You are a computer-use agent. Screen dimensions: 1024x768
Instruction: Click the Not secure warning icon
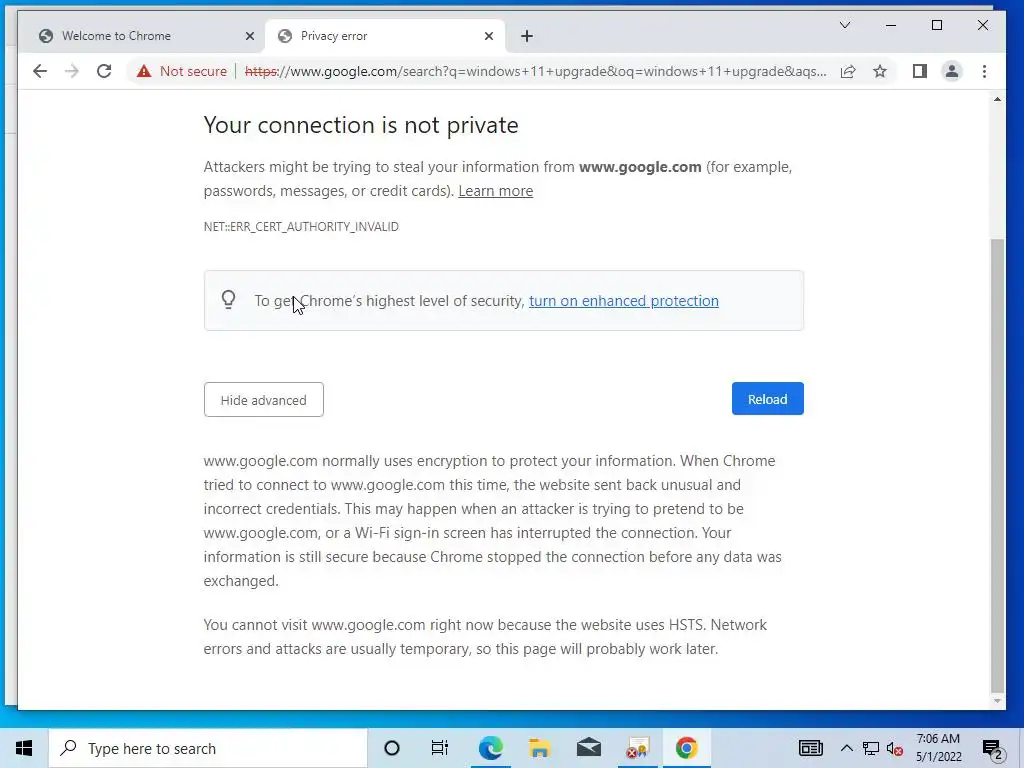coord(144,71)
